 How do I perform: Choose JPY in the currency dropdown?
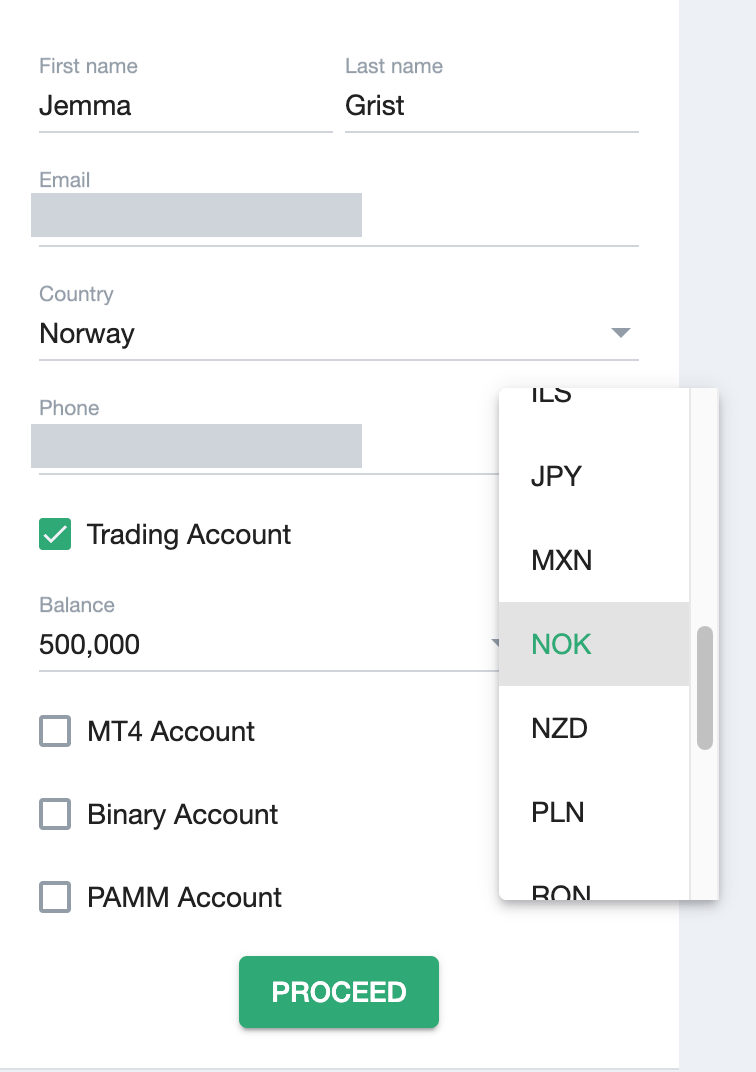click(x=557, y=476)
